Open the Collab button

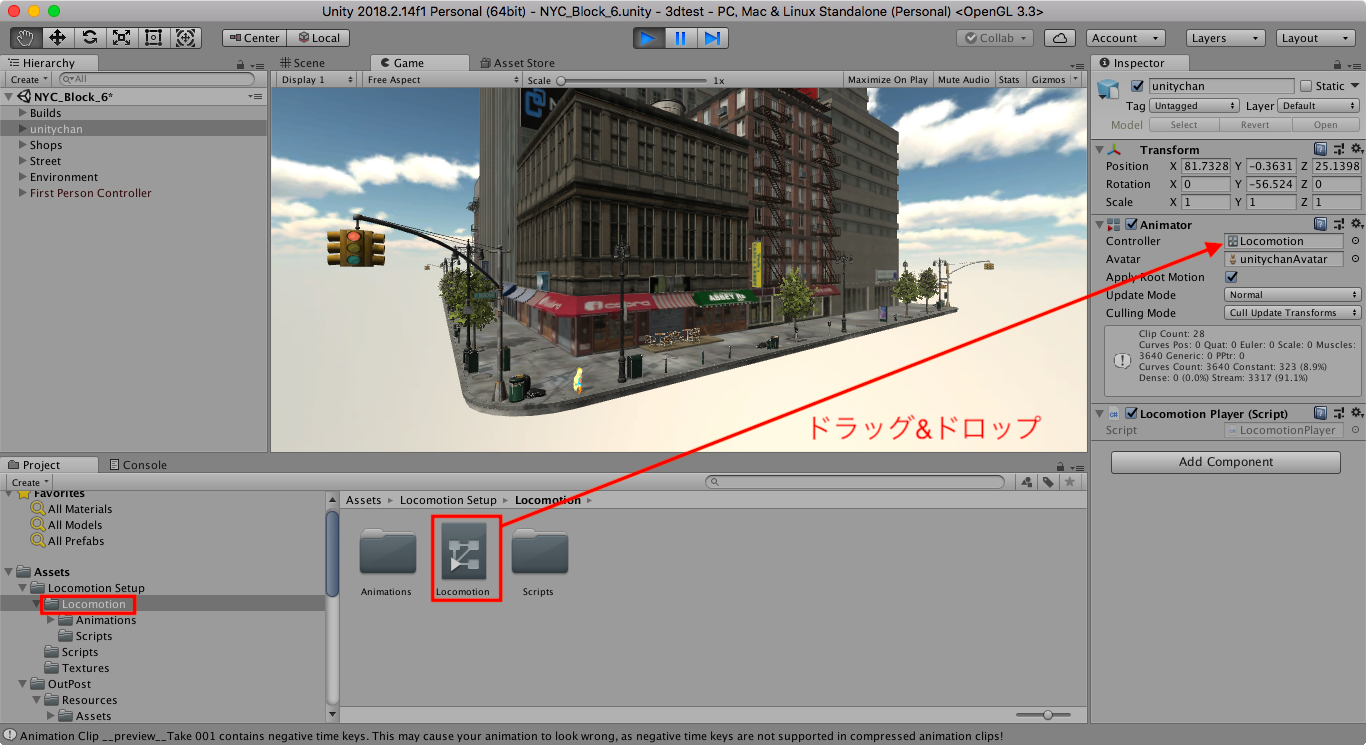pos(995,38)
